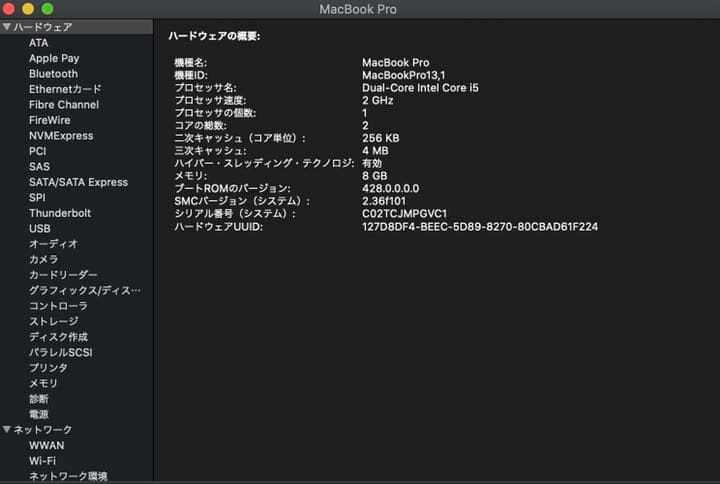Open the PCI entry
The width and height of the screenshot is (720, 484).
tap(38, 151)
